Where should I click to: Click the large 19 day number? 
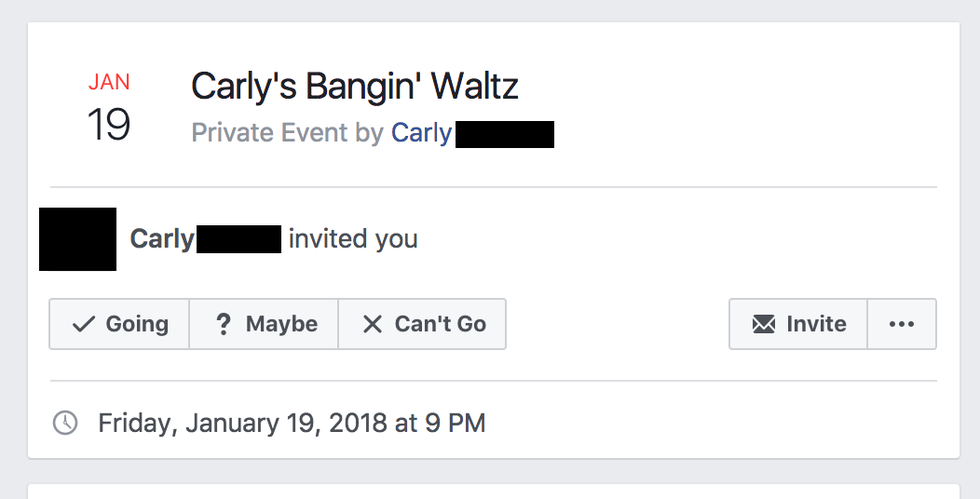pyautogui.click(x=108, y=125)
